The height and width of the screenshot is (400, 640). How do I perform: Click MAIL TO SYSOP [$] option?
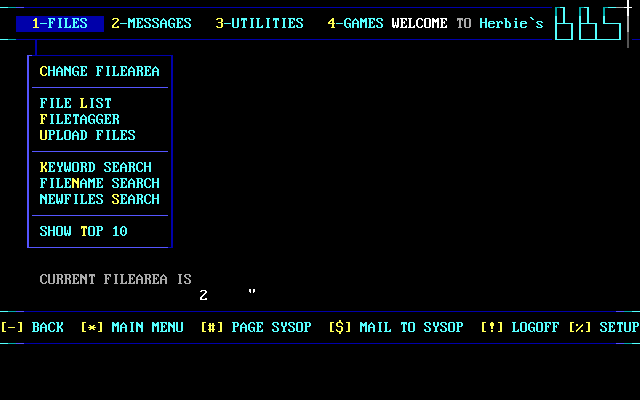[396, 327]
